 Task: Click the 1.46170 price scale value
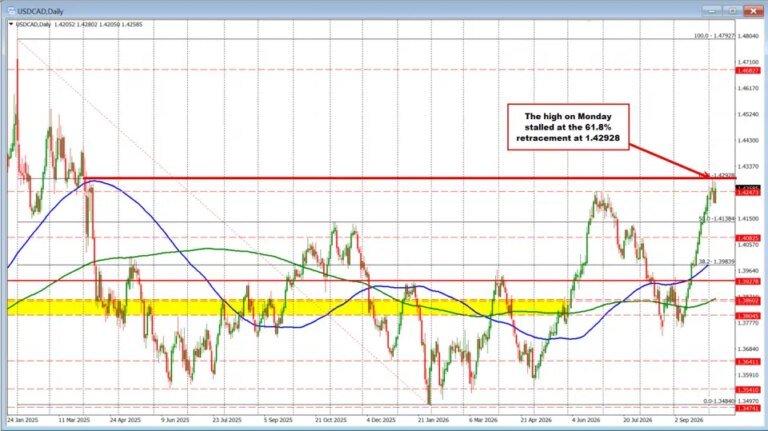748,88
